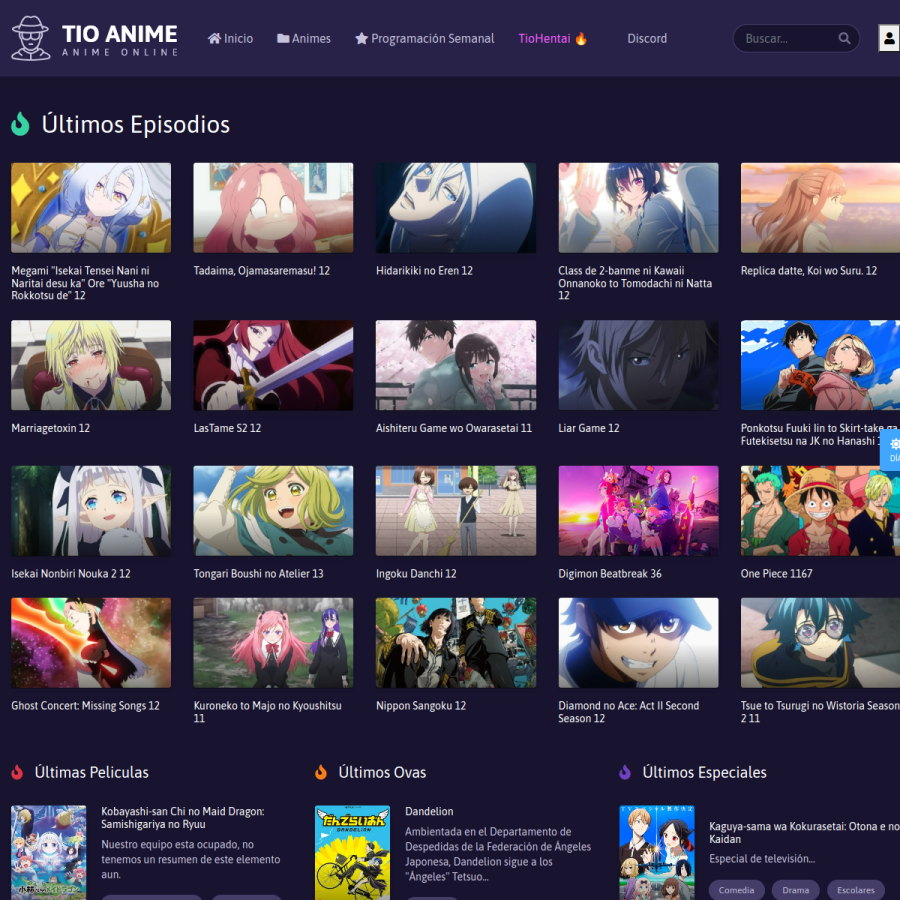
Task: Open the Discord menu link
Action: 647,38
